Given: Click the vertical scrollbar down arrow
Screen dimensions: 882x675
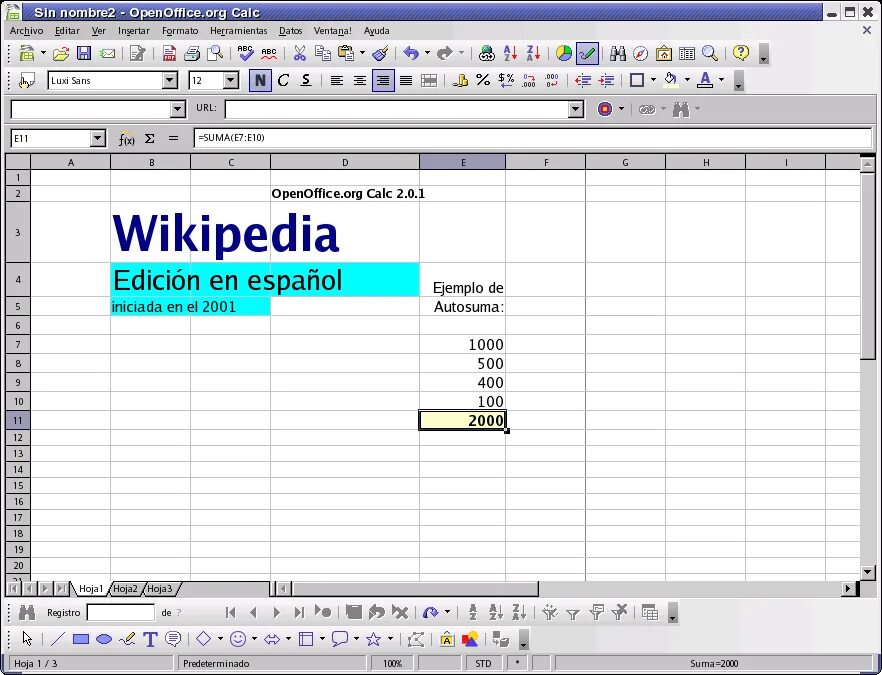Looking at the screenshot, I should 867,573.
